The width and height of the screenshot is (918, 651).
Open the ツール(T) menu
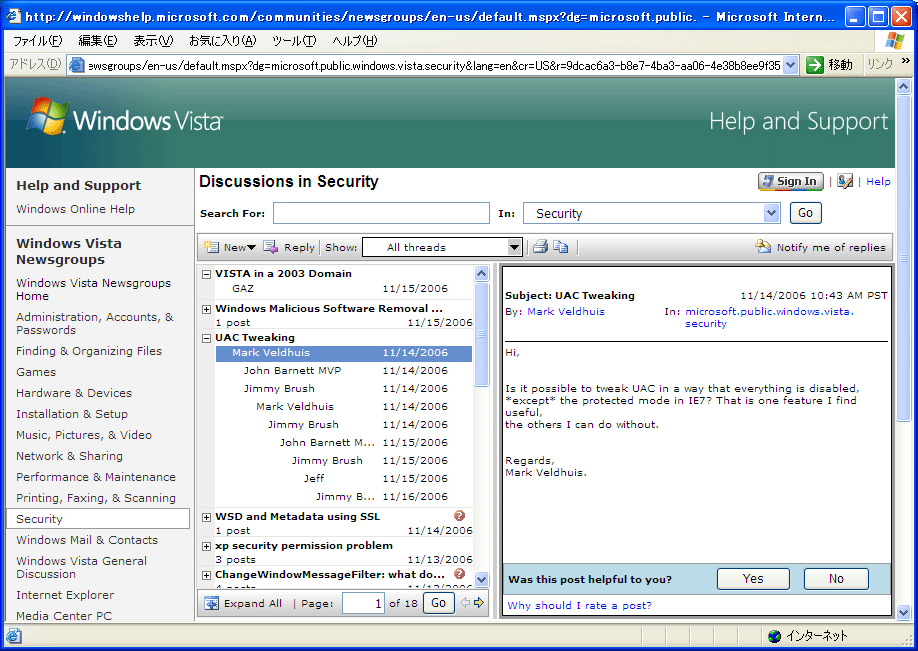(294, 41)
